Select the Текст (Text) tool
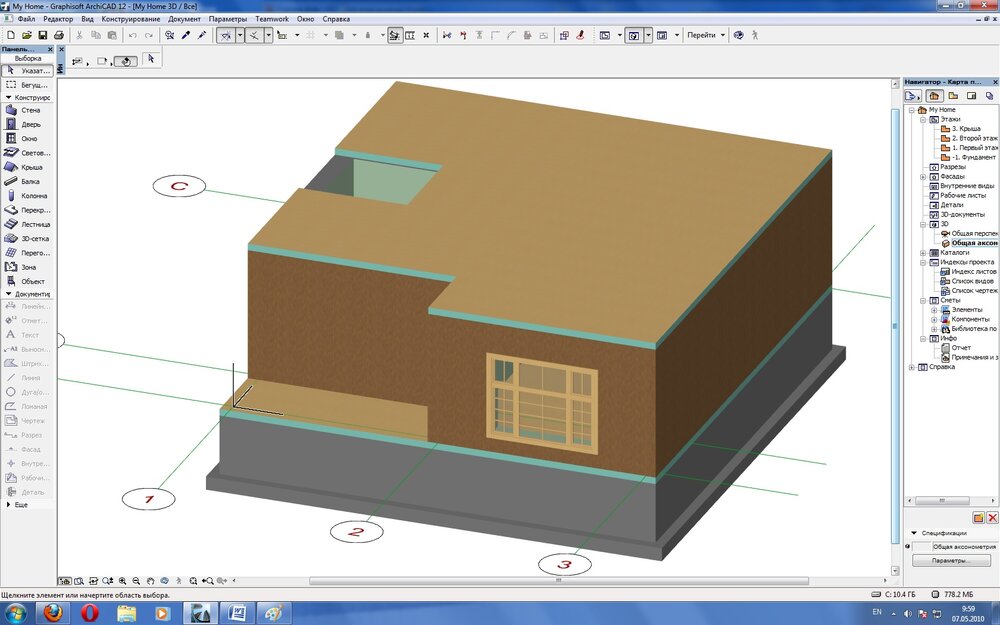1000x625 pixels. [x=30, y=336]
